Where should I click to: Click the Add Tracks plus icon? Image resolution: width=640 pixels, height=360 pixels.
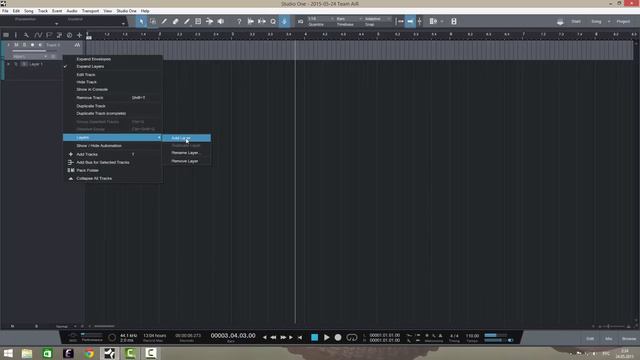tap(80, 35)
